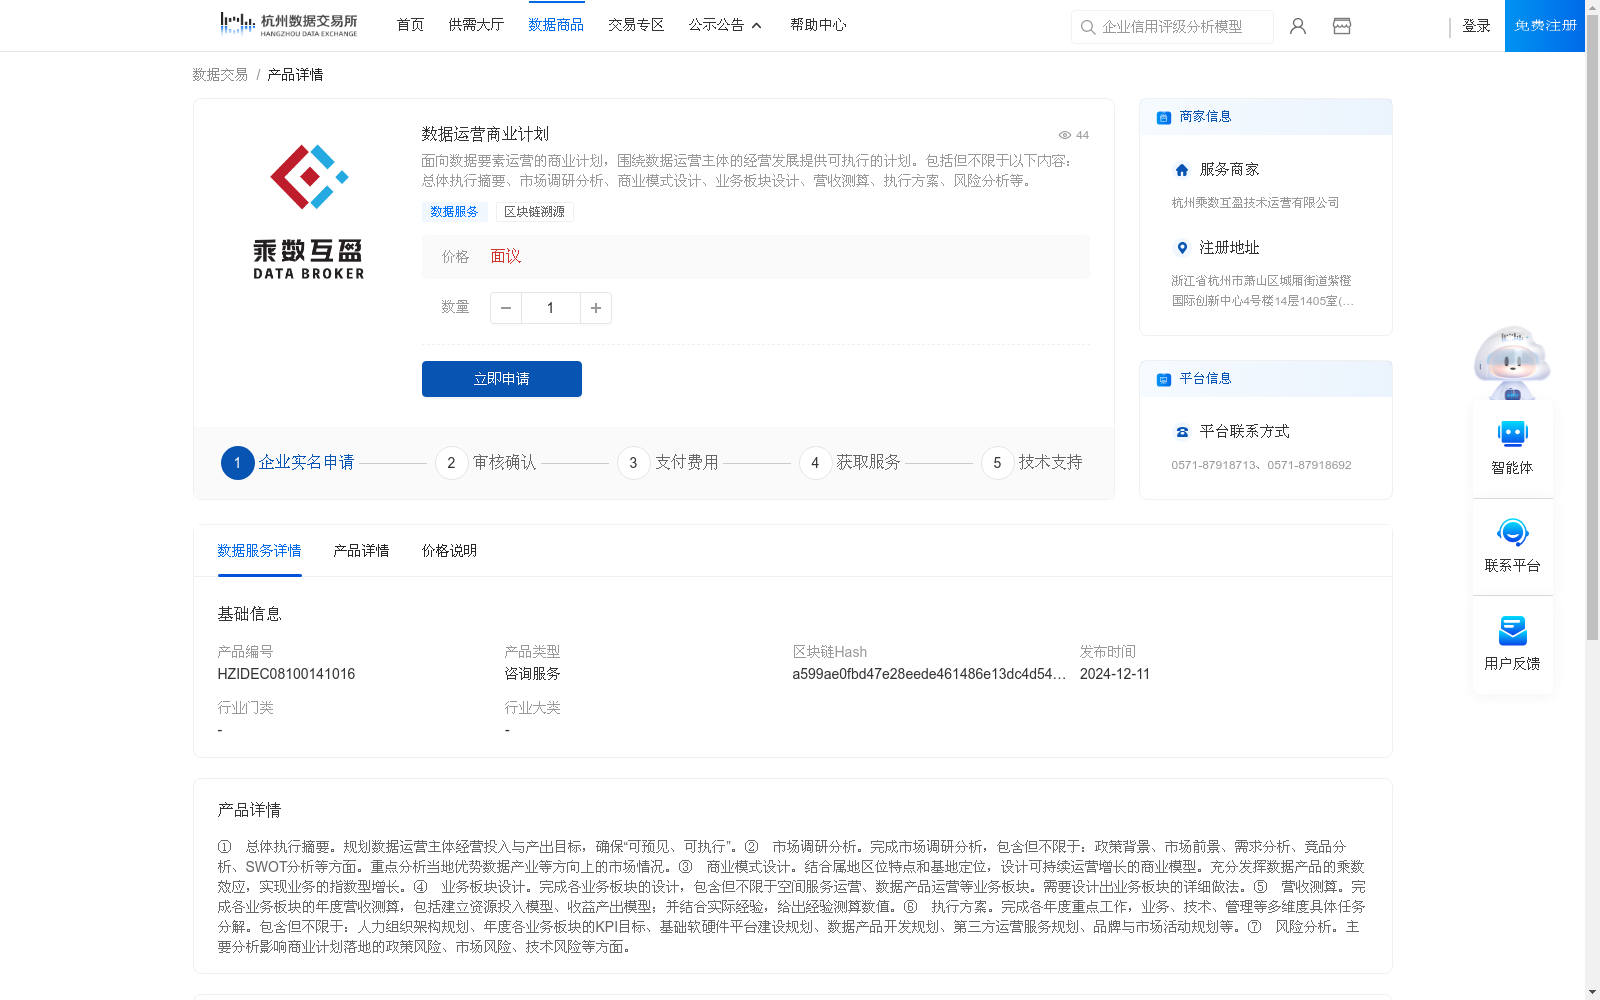This screenshot has width=1600, height=1000.
Task: Click step 5 技术支持
Action: point(1032,463)
